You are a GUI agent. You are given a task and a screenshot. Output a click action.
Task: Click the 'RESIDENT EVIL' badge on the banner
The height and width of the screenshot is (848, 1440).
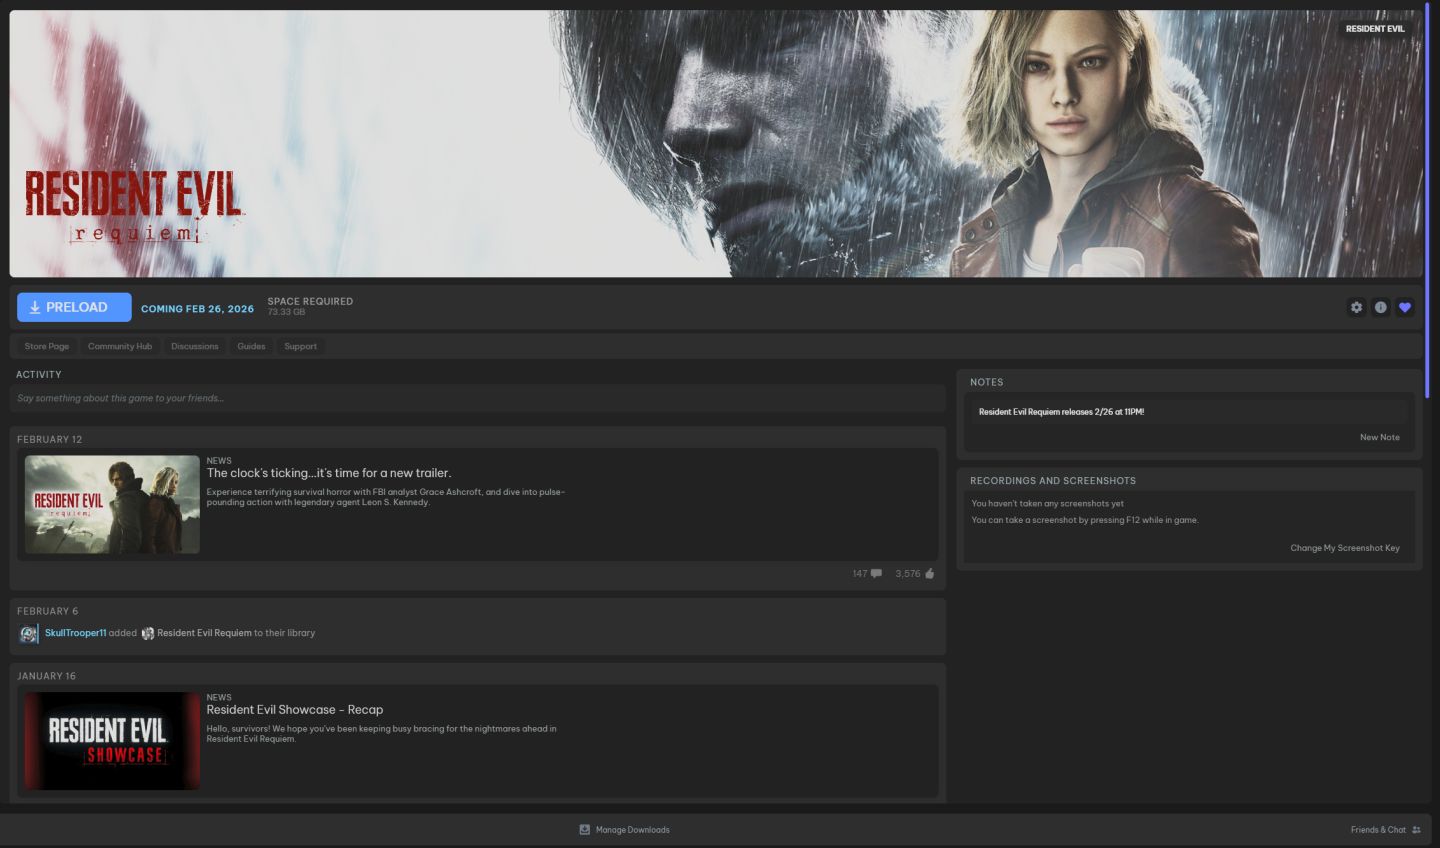pyautogui.click(x=1375, y=29)
